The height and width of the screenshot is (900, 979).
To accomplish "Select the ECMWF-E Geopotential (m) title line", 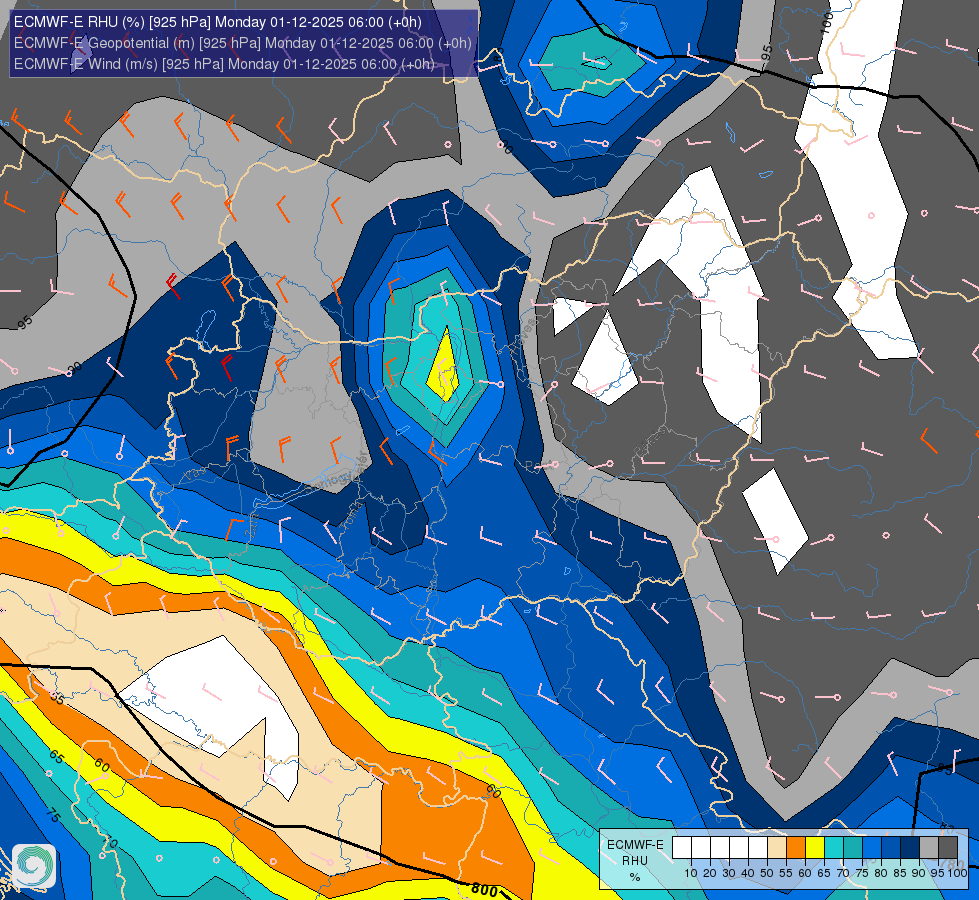I will [242, 43].
